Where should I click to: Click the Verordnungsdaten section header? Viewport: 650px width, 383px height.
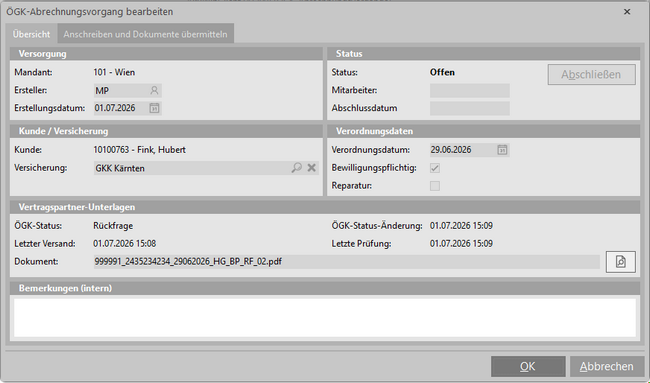[483, 131]
